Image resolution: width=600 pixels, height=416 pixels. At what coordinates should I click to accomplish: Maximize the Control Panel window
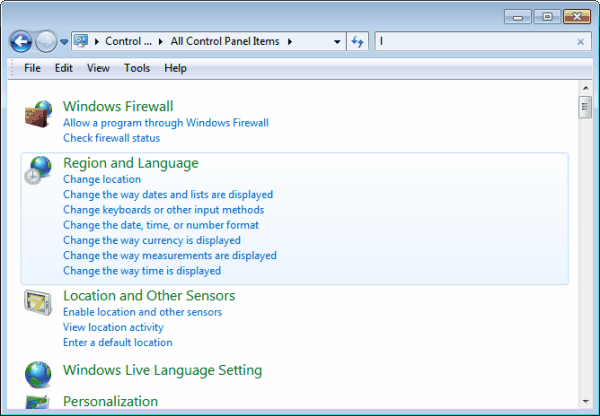(547, 17)
